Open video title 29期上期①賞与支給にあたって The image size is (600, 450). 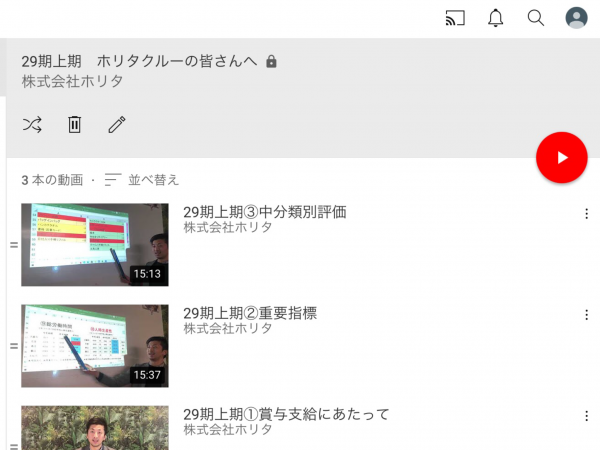click(286, 414)
